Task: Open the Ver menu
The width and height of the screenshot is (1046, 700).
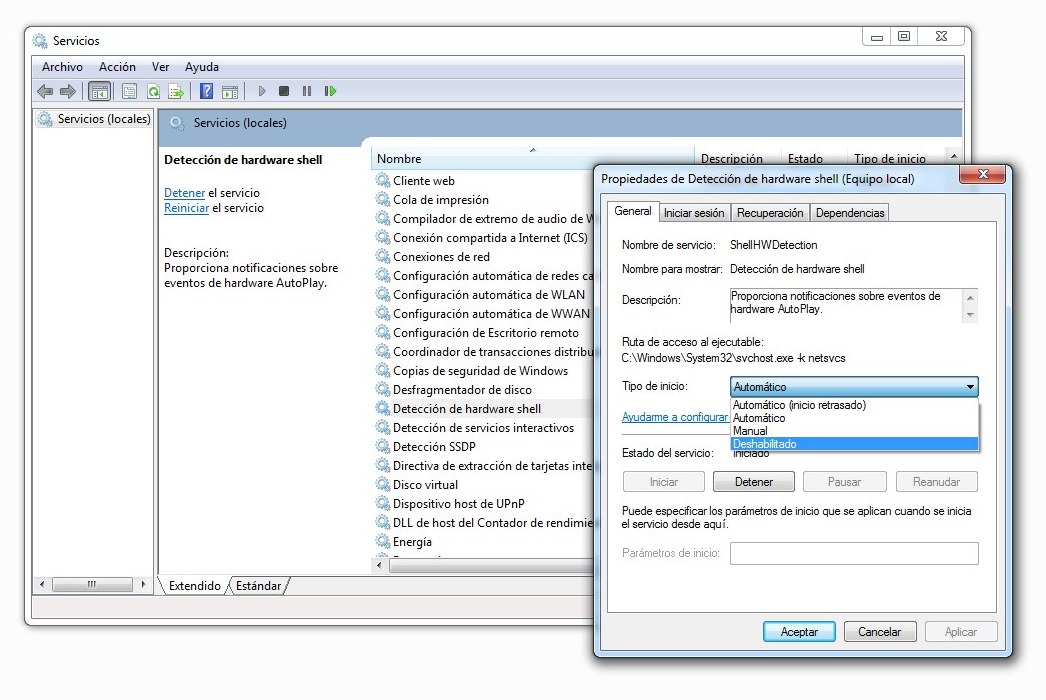Action: click(160, 67)
